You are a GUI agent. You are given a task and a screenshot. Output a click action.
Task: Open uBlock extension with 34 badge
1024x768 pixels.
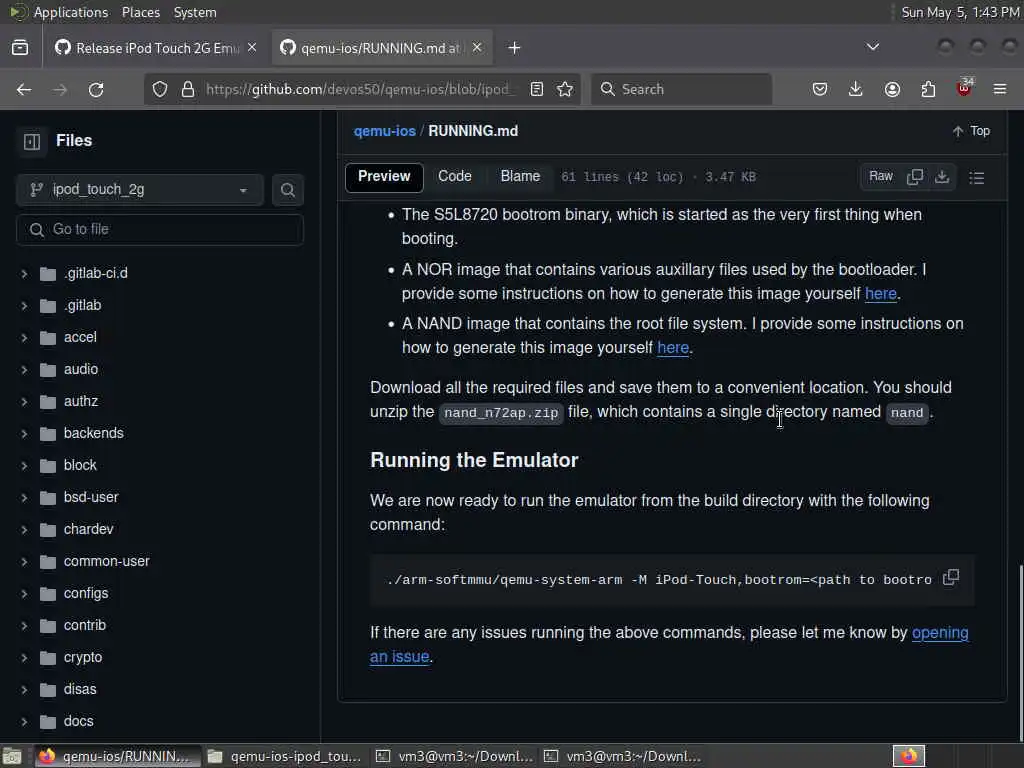click(965, 88)
